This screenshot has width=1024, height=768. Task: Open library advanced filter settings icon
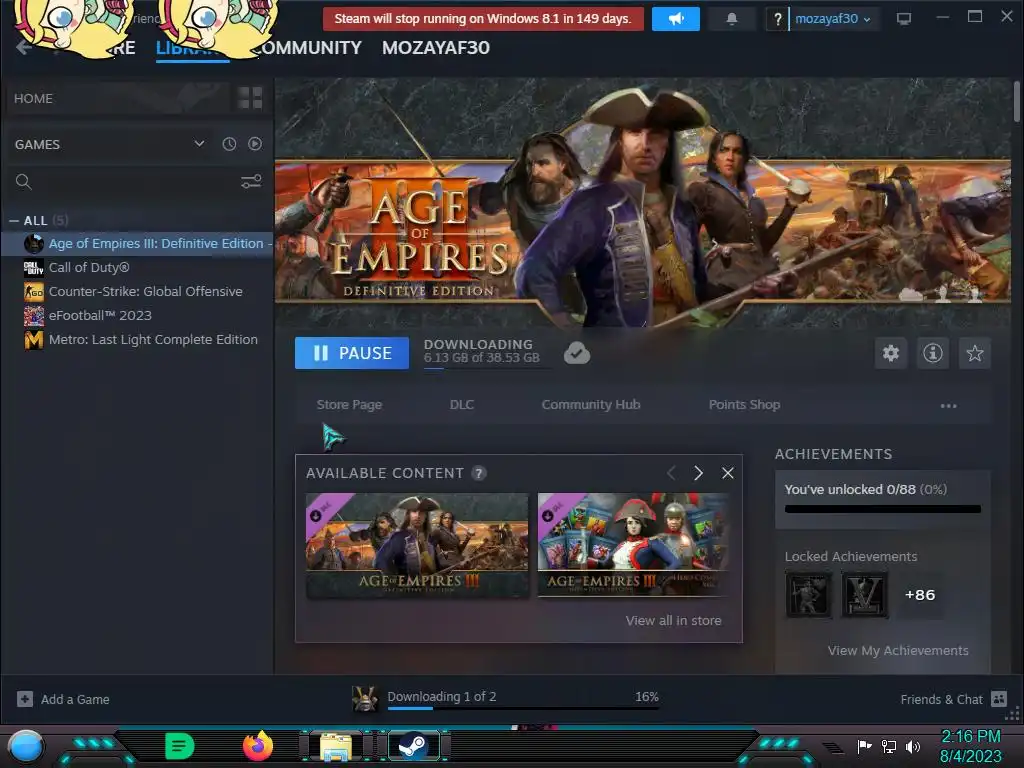(251, 182)
